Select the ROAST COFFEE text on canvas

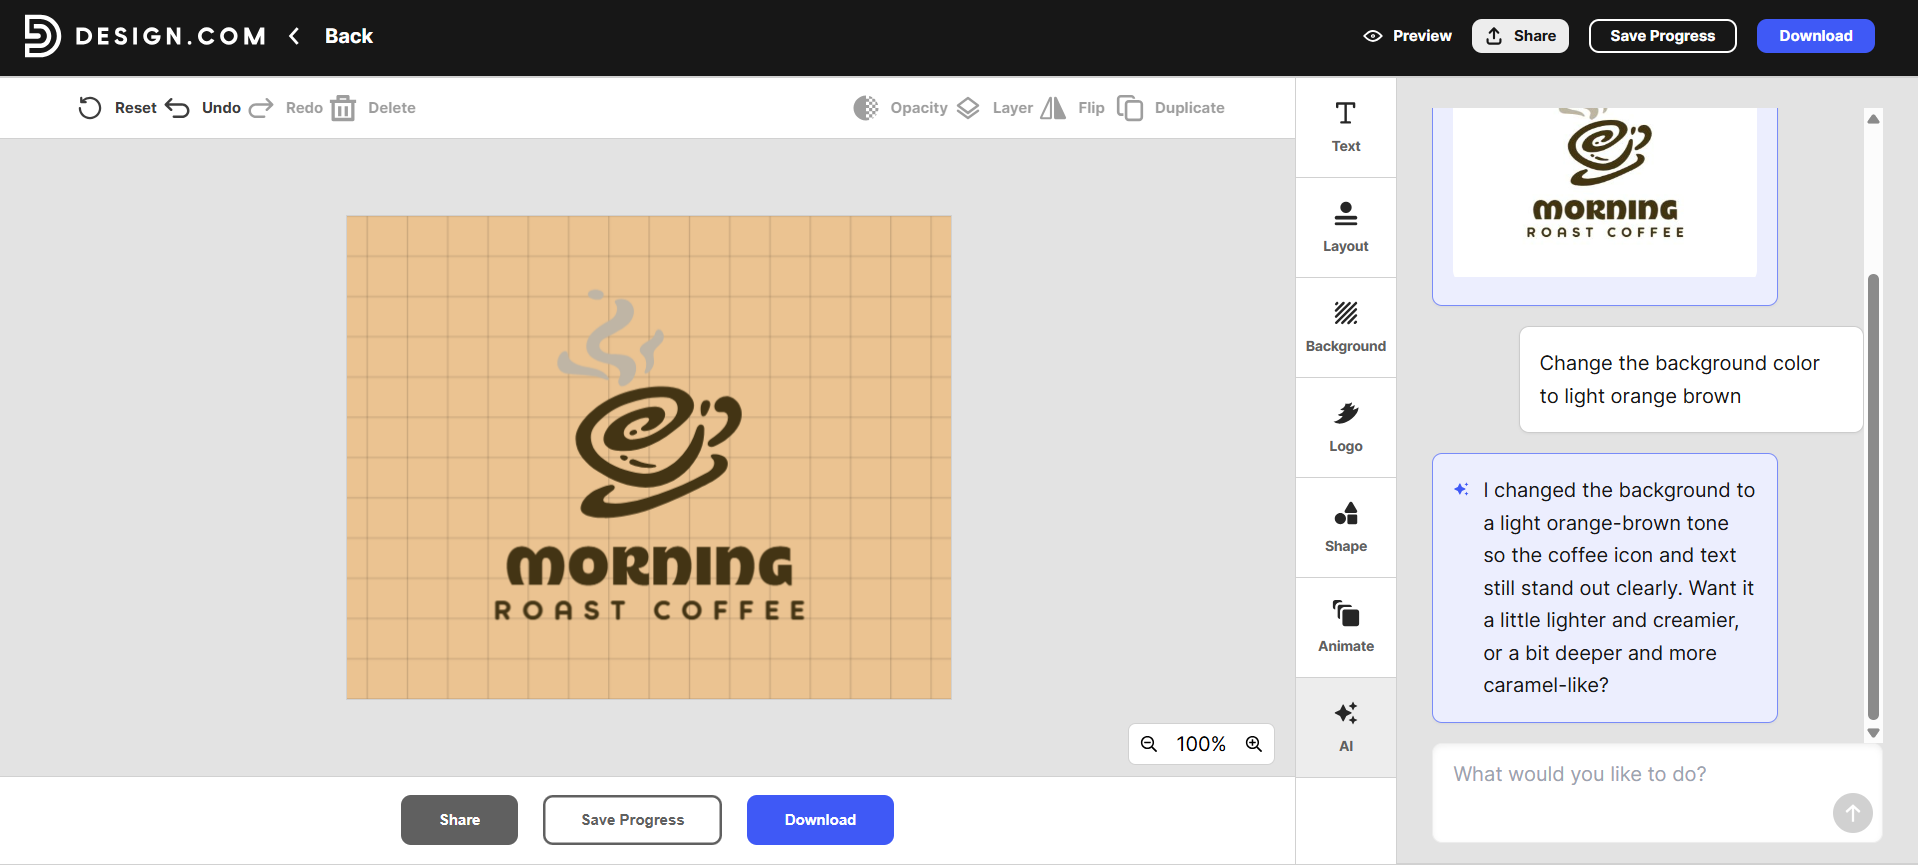pyautogui.click(x=650, y=610)
